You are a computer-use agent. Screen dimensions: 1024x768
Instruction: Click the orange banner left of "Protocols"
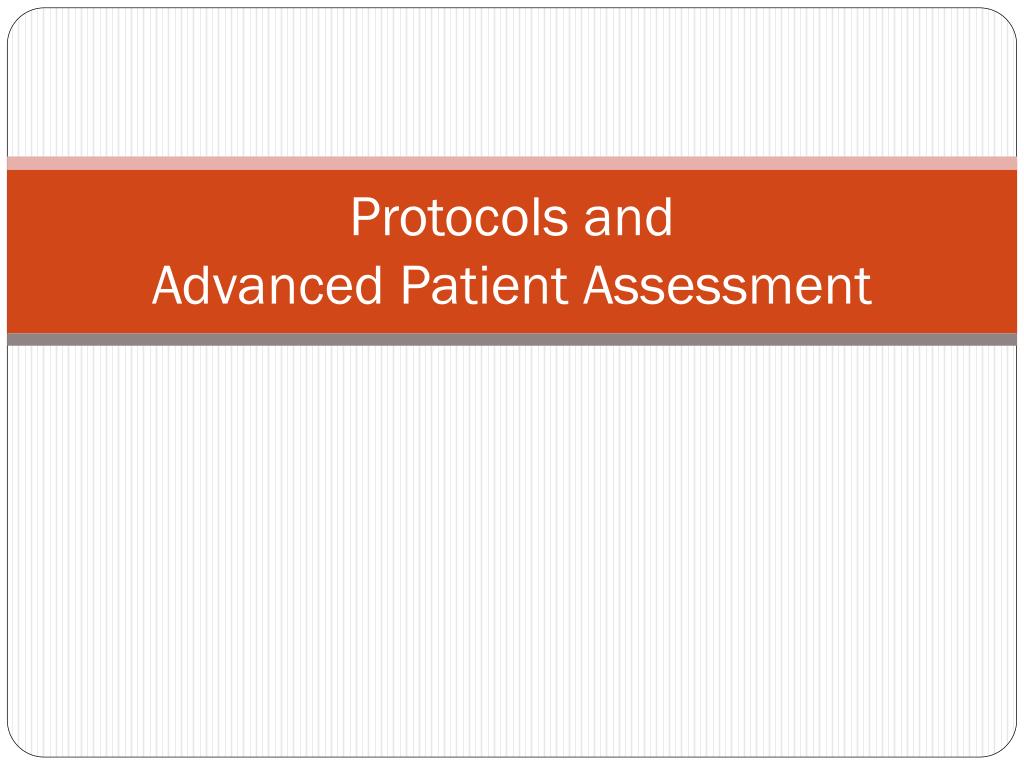pos(176,217)
